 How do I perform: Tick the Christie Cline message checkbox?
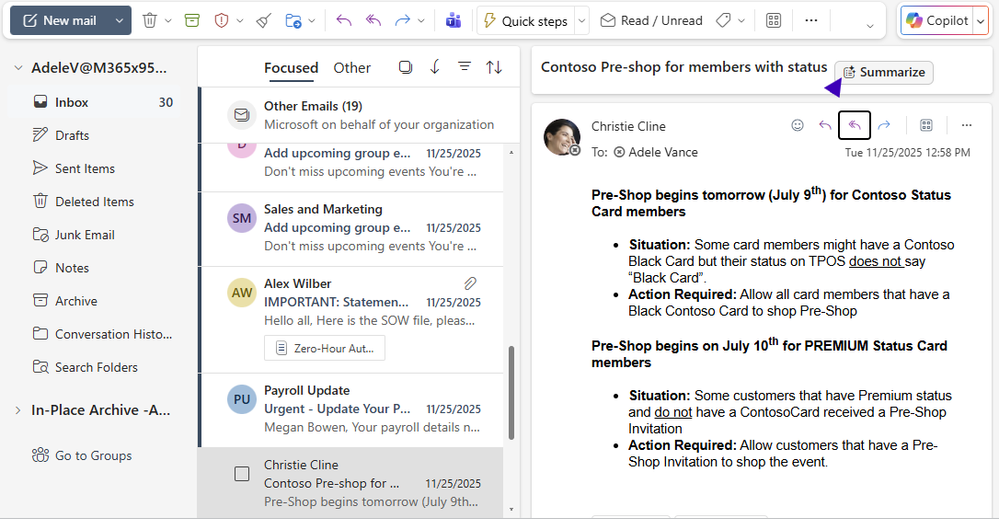(241, 474)
